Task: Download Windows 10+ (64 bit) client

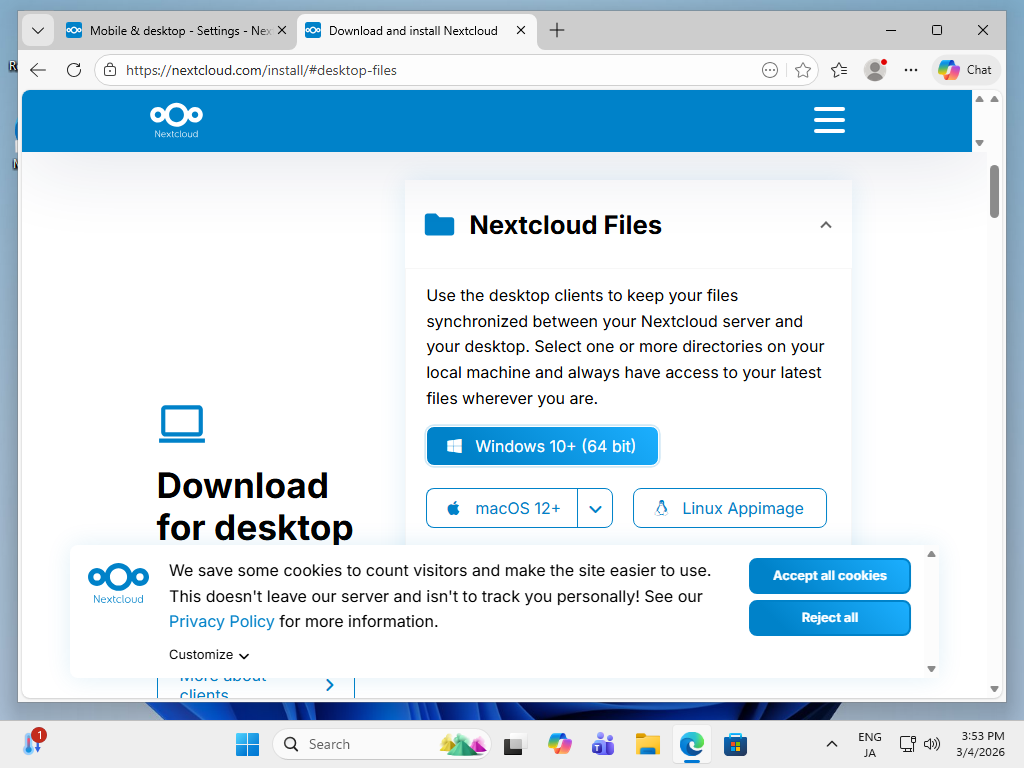Action: coord(542,446)
